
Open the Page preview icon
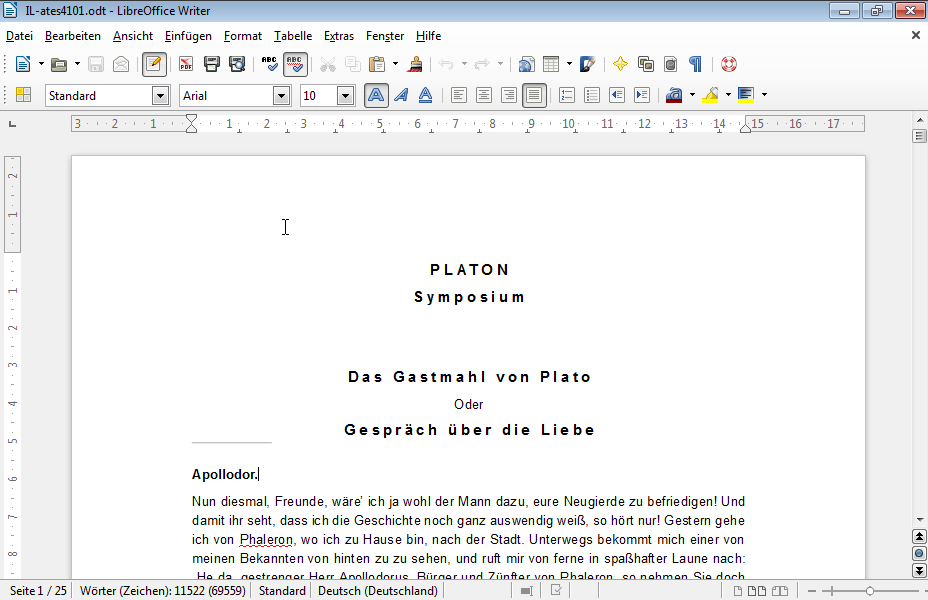tap(237, 64)
